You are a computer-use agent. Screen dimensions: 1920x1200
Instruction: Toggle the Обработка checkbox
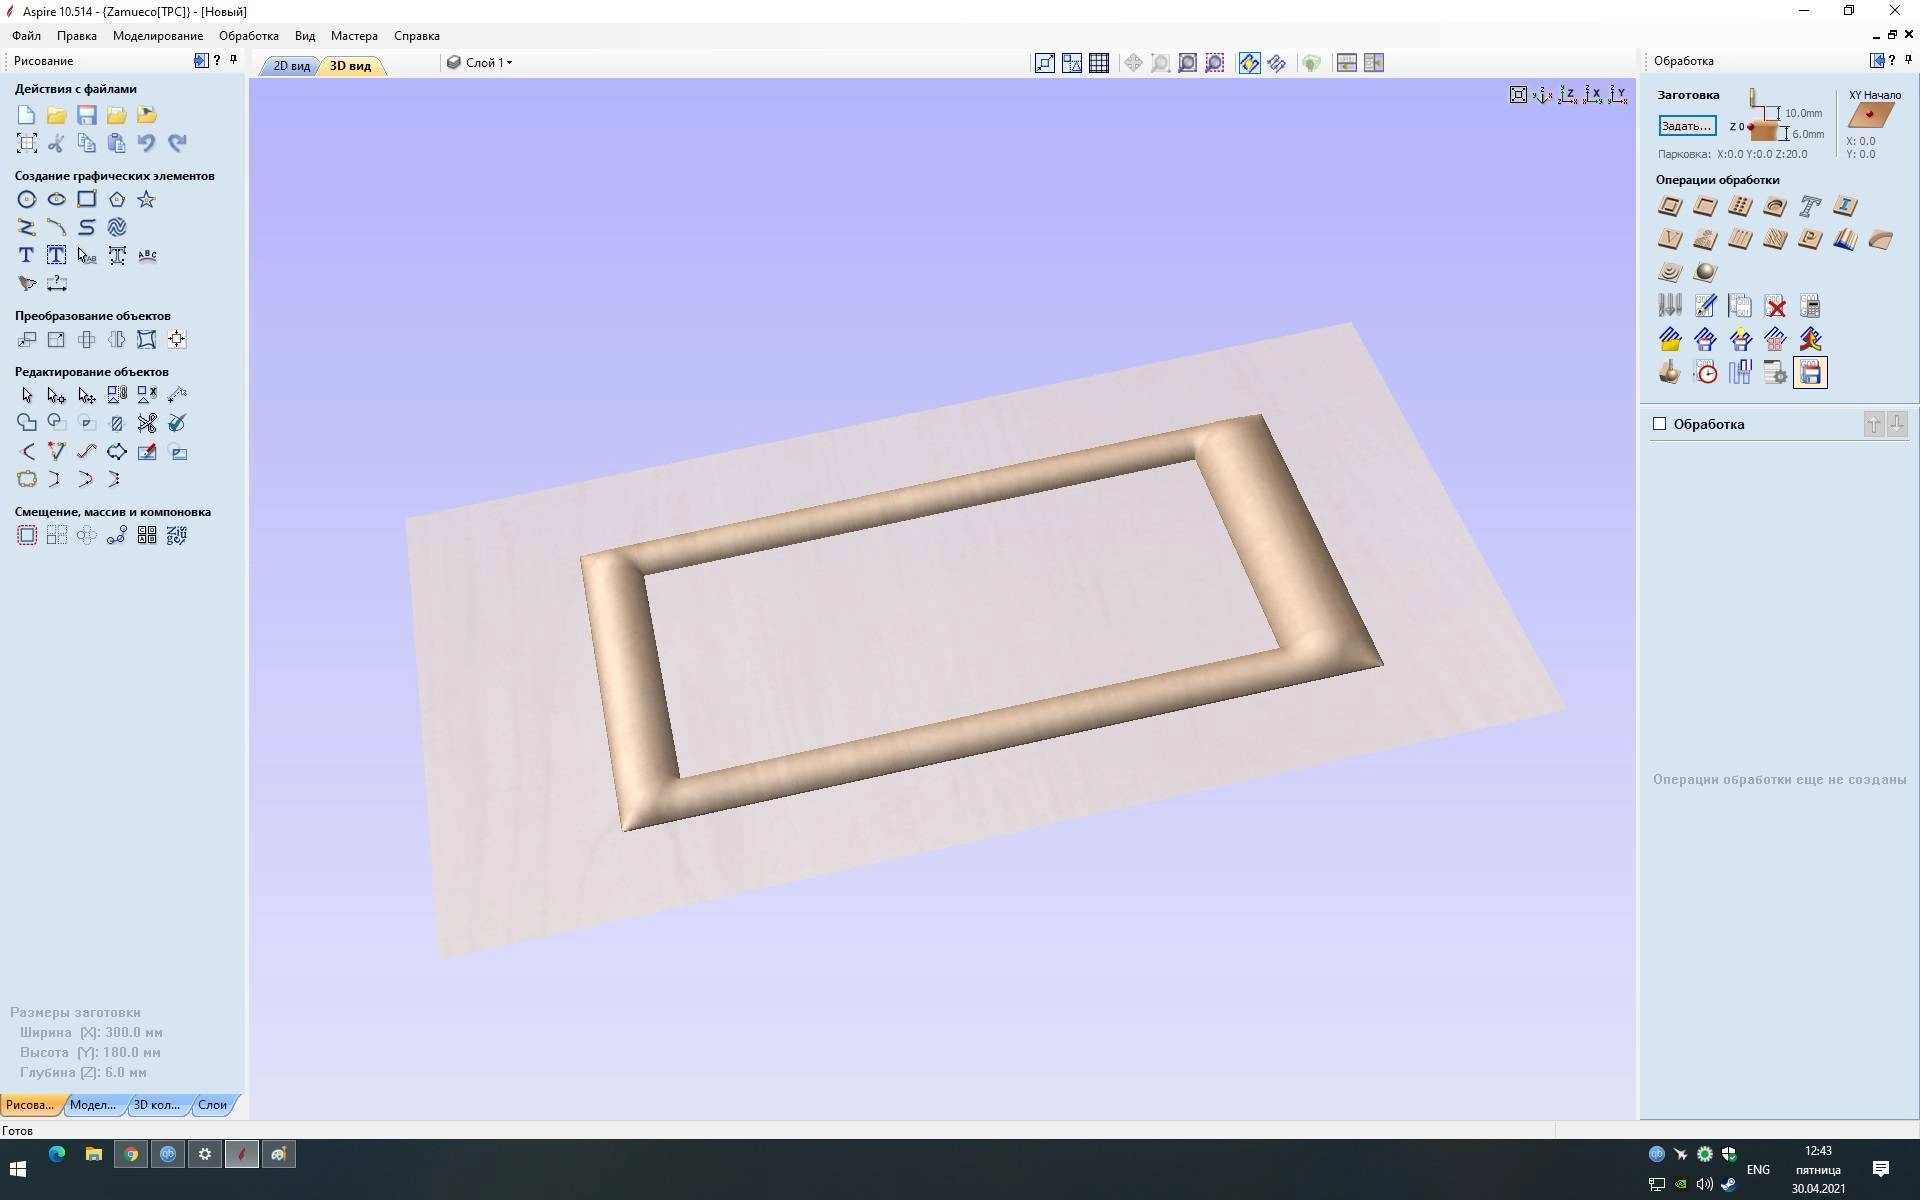click(x=1660, y=424)
